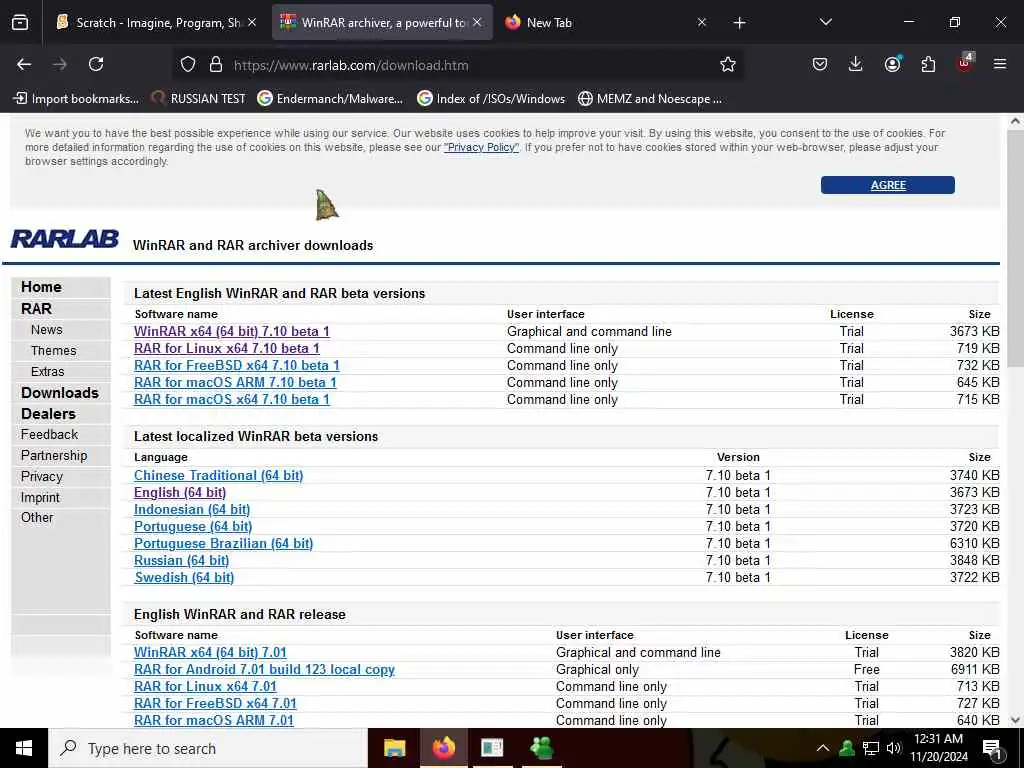
Task: Switch to New Tab tab
Action: coord(604,23)
